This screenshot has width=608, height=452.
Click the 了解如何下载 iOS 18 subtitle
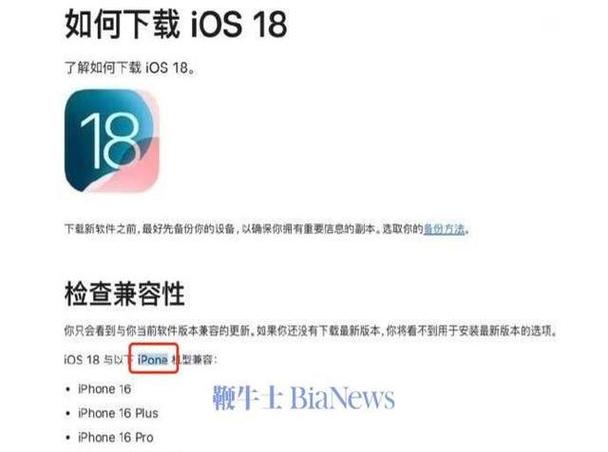130,68
